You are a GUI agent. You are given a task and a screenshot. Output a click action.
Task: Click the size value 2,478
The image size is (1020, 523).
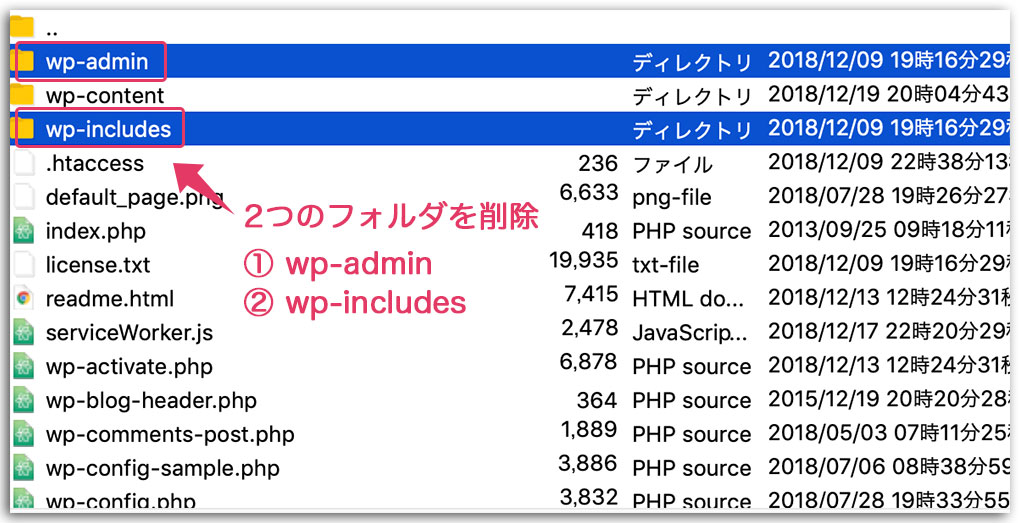pyautogui.click(x=590, y=328)
